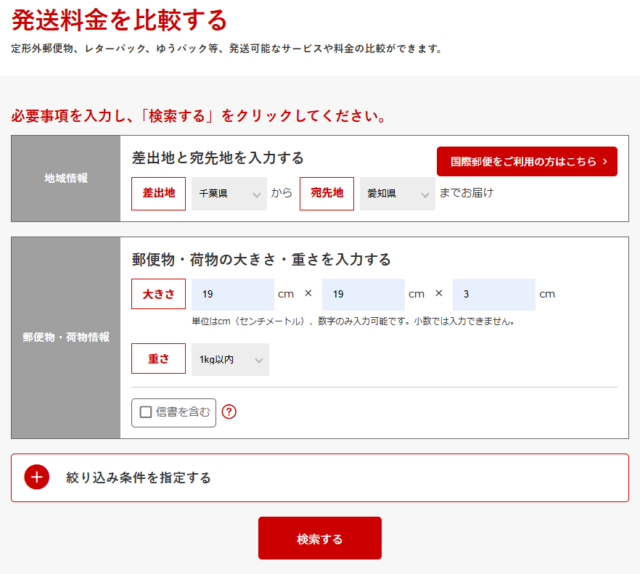This screenshot has width=640, height=574.
Task: Click the middle size input field
Action: (363, 294)
